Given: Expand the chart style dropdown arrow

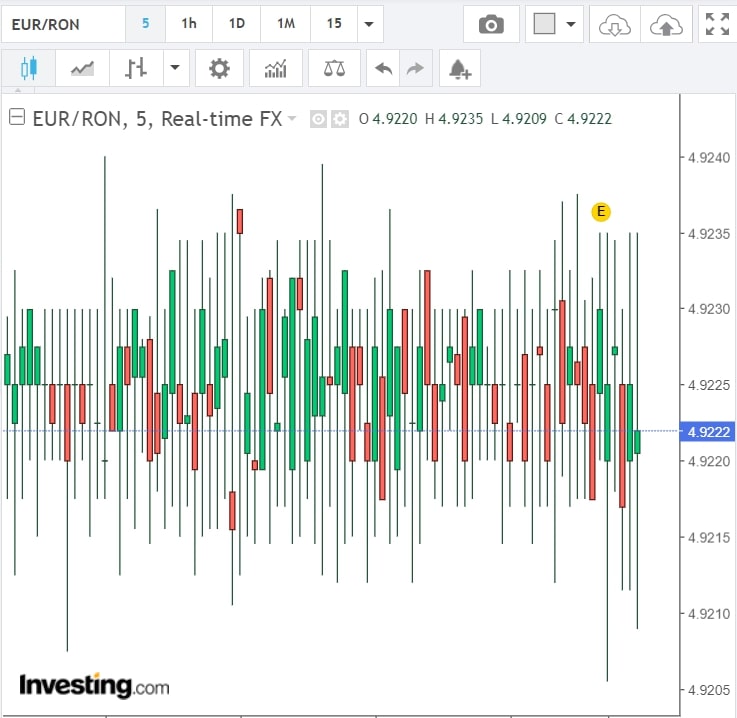Looking at the screenshot, I should point(175,69).
